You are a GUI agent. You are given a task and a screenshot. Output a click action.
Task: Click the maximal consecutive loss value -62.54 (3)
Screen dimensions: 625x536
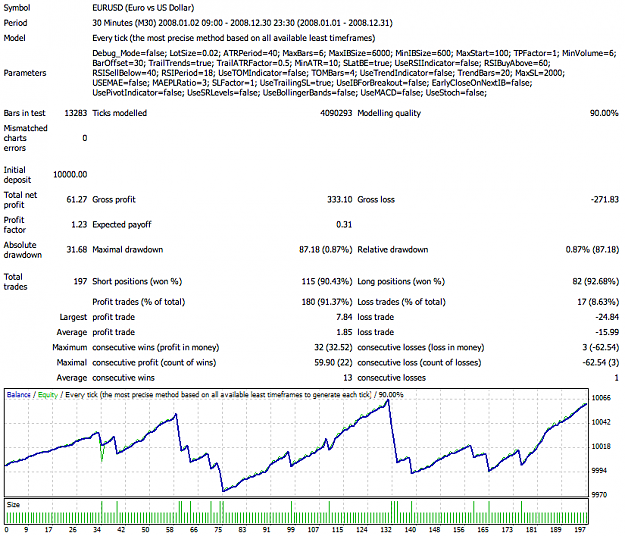[x=601, y=363]
